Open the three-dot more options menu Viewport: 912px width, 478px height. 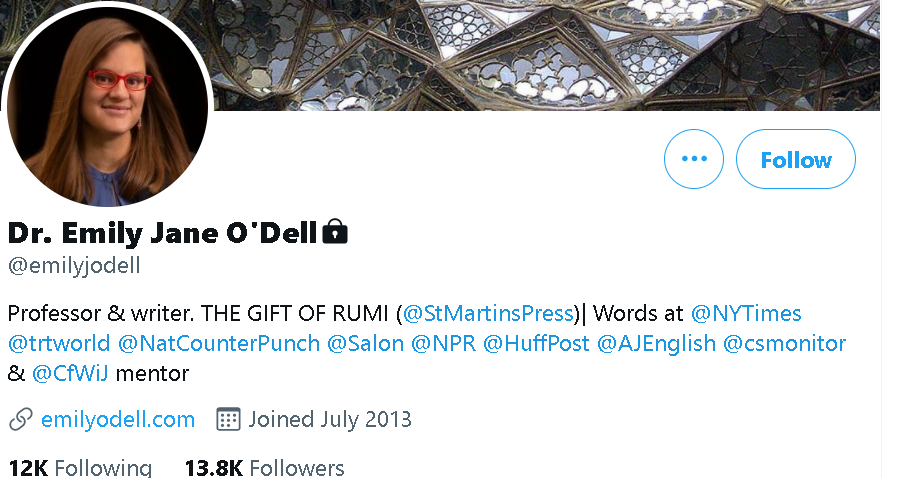[694, 159]
